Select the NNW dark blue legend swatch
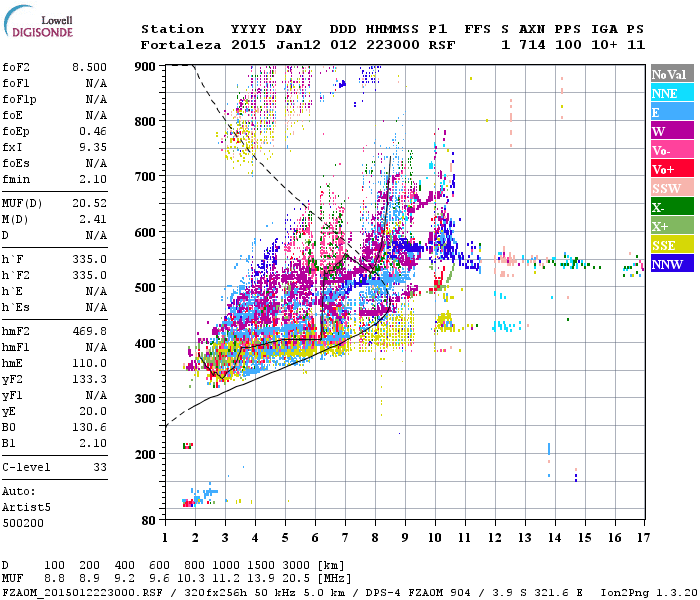Image resolution: width=700 pixels, height=600 pixels. click(x=672, y=264)
